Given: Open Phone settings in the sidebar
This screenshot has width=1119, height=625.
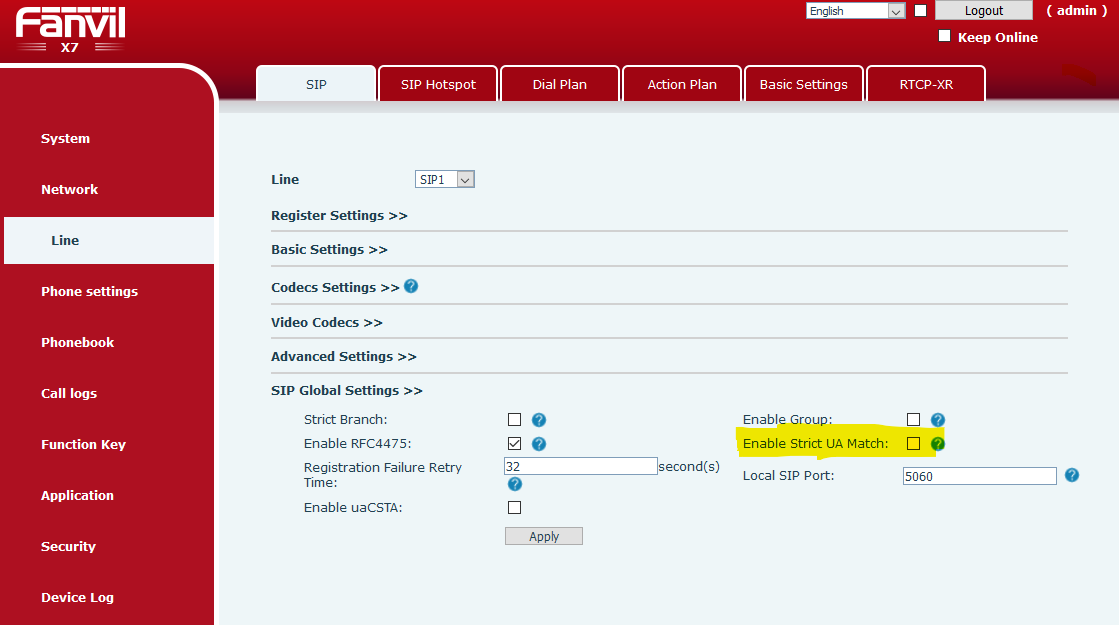Looking at the screenshot, I should click(x=90, y=292).
